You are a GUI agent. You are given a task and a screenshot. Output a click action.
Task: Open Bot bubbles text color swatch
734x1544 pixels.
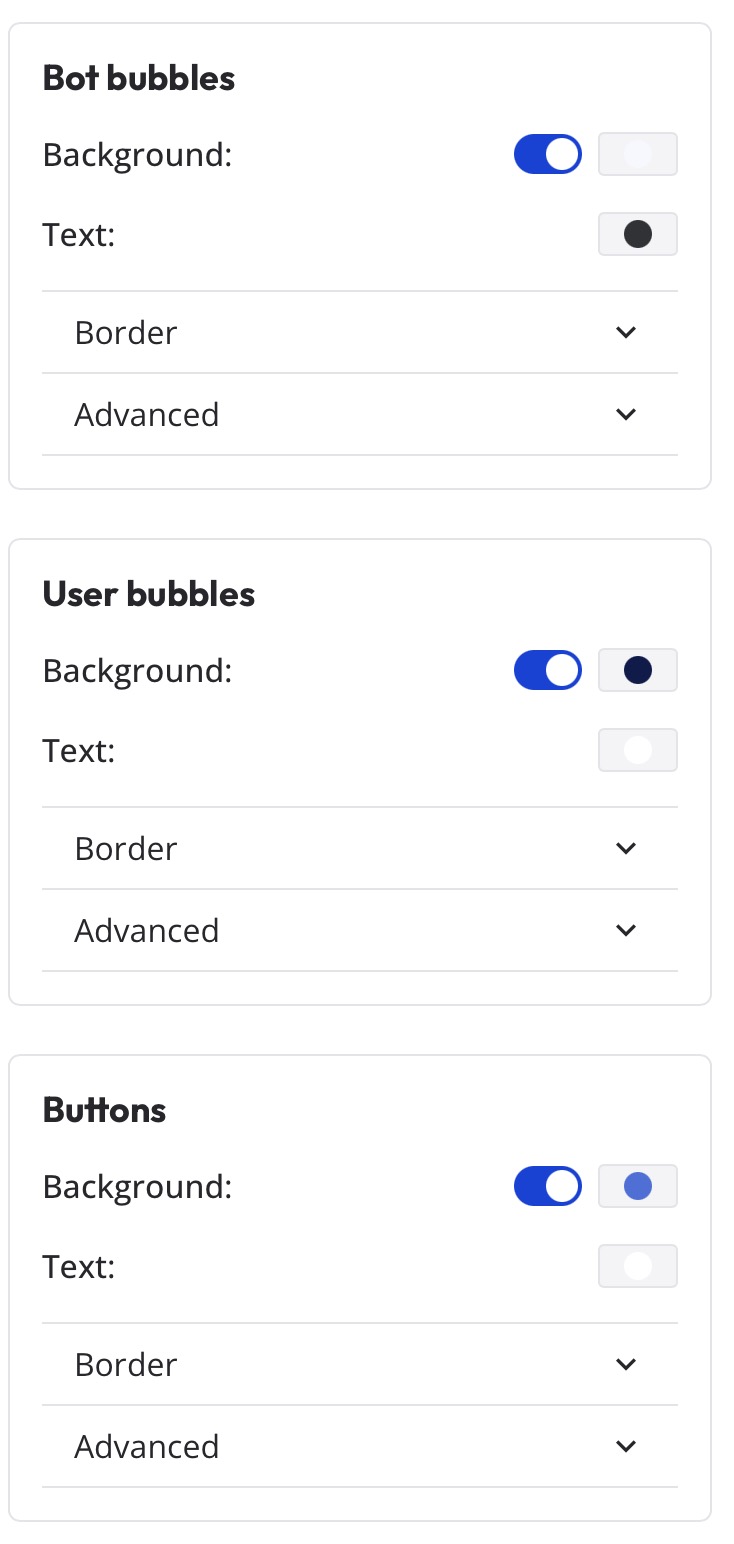click(x=637, y=235)
